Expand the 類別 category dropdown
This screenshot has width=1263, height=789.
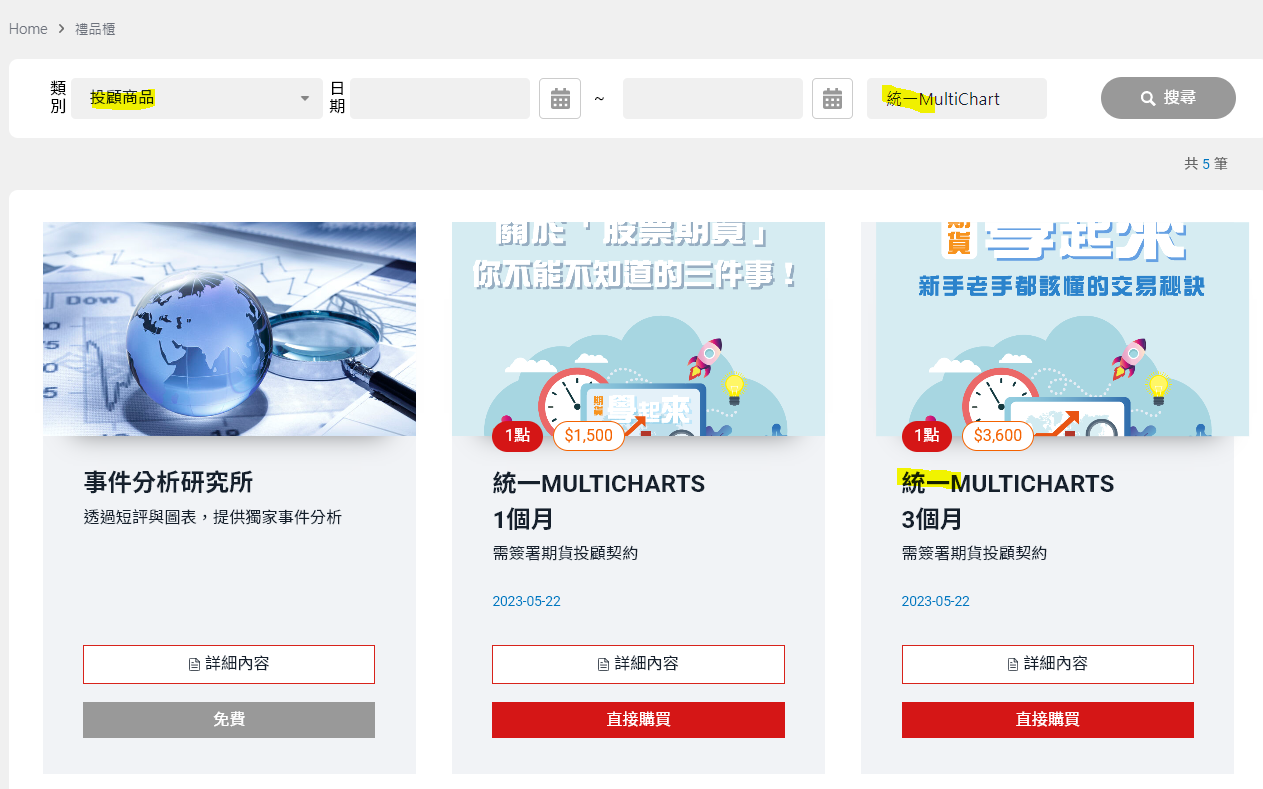pos(197,99)
